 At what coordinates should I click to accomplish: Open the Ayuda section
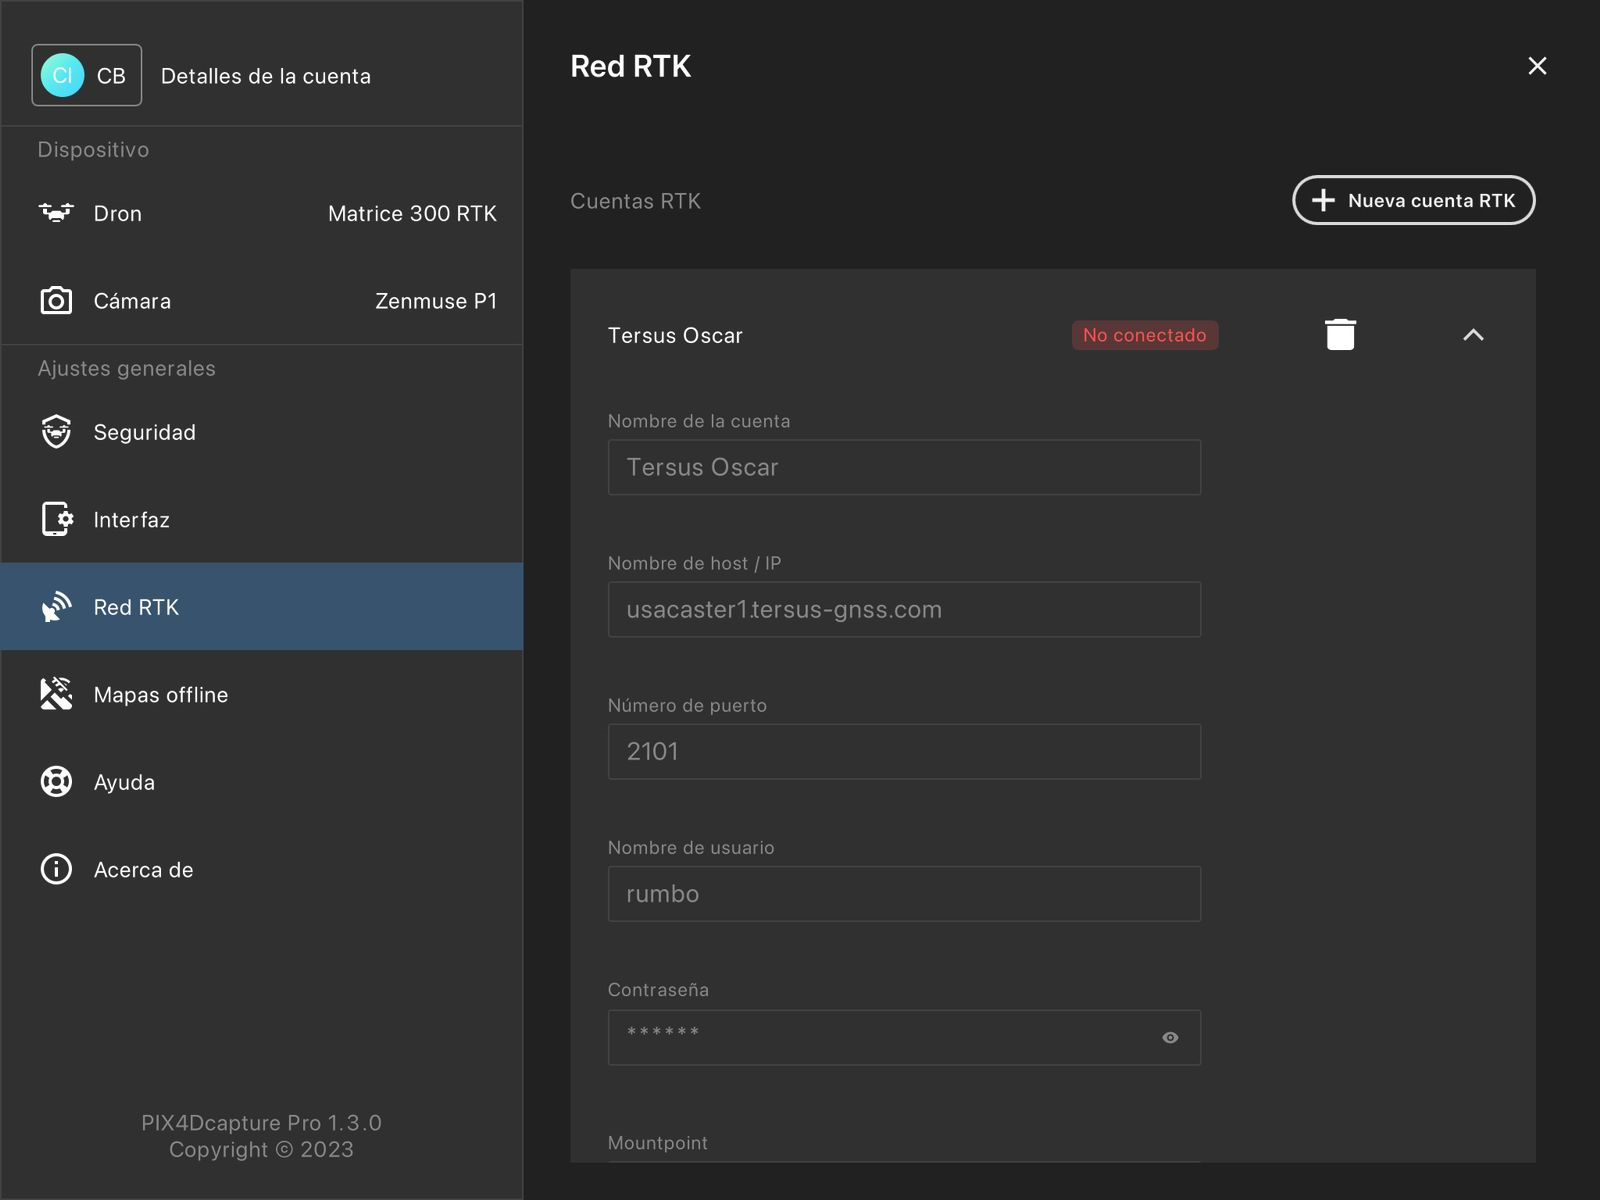[262, 782]
